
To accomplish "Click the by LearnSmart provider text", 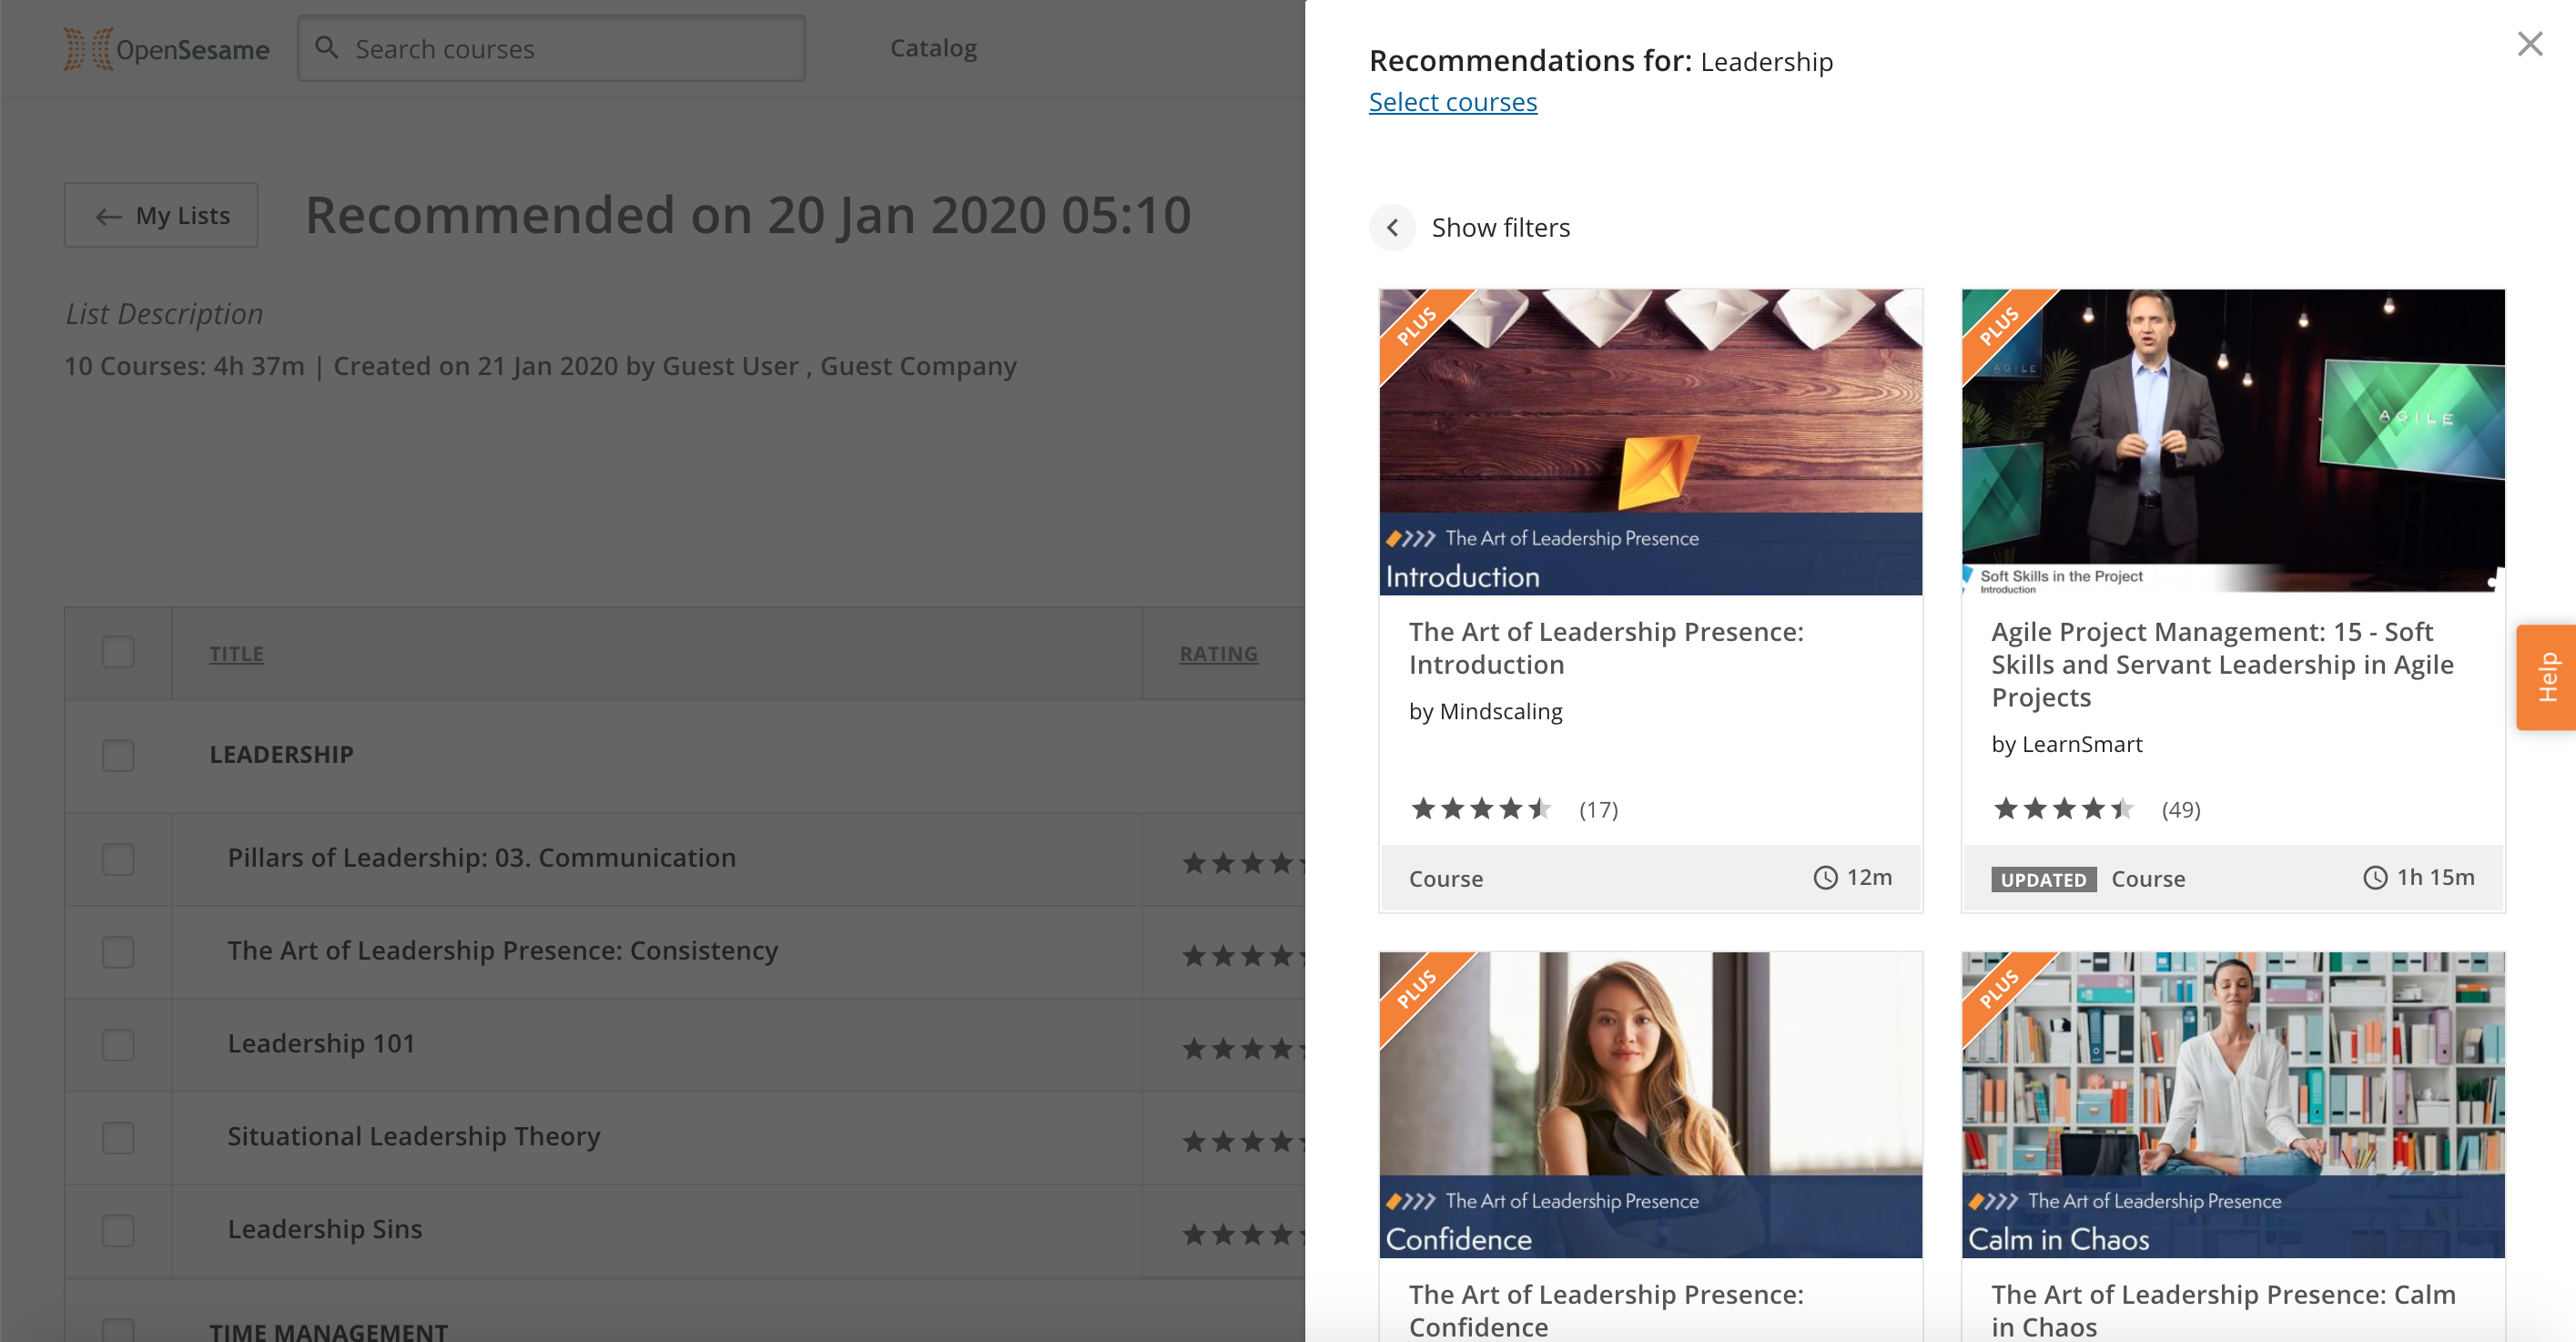I will 2066,744.
